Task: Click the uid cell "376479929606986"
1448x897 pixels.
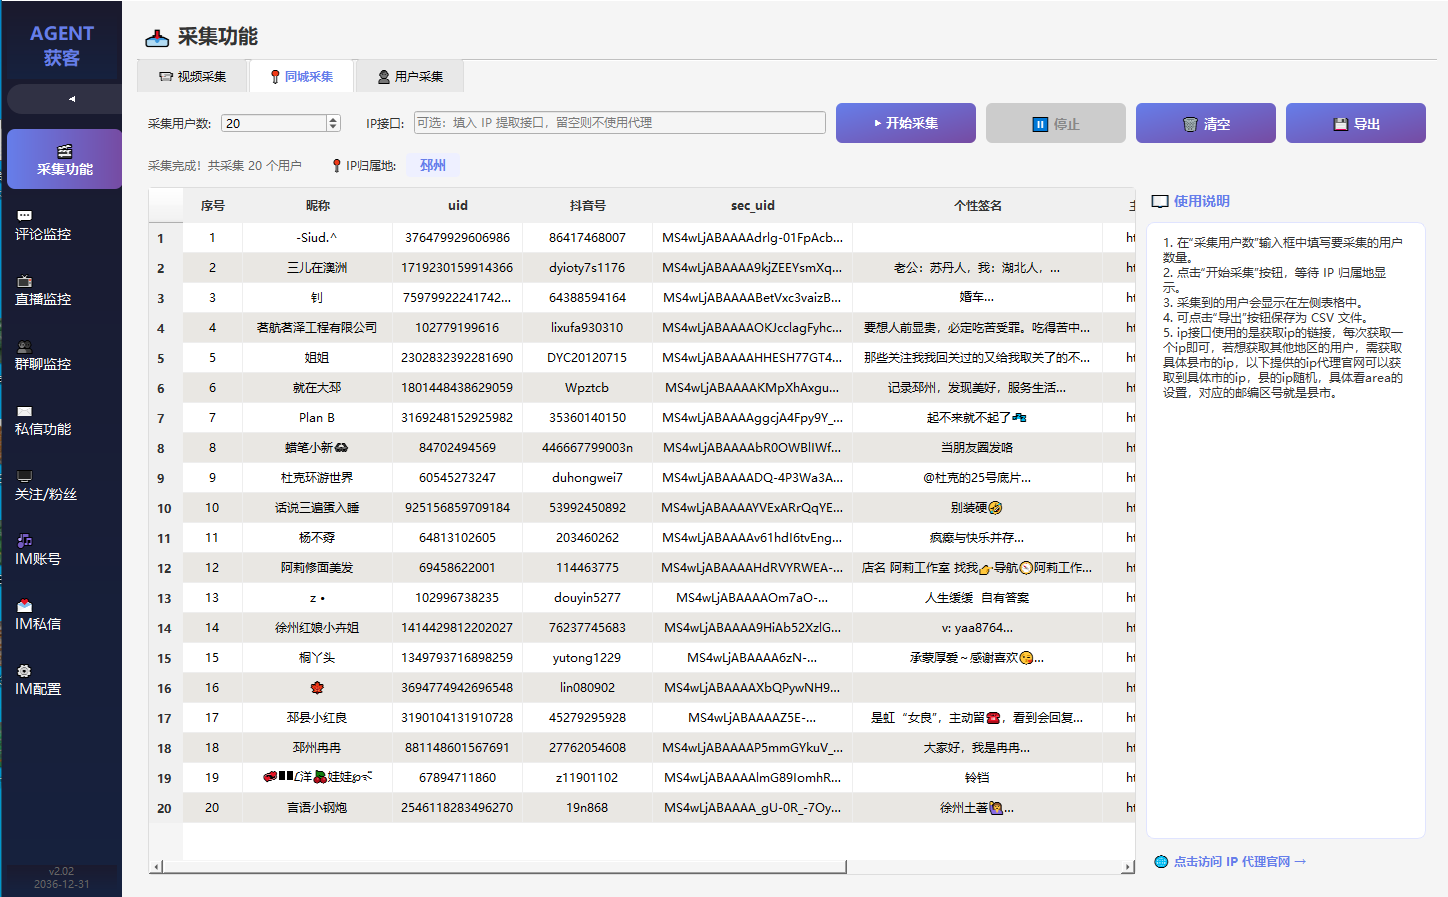Action: point(457,238)
